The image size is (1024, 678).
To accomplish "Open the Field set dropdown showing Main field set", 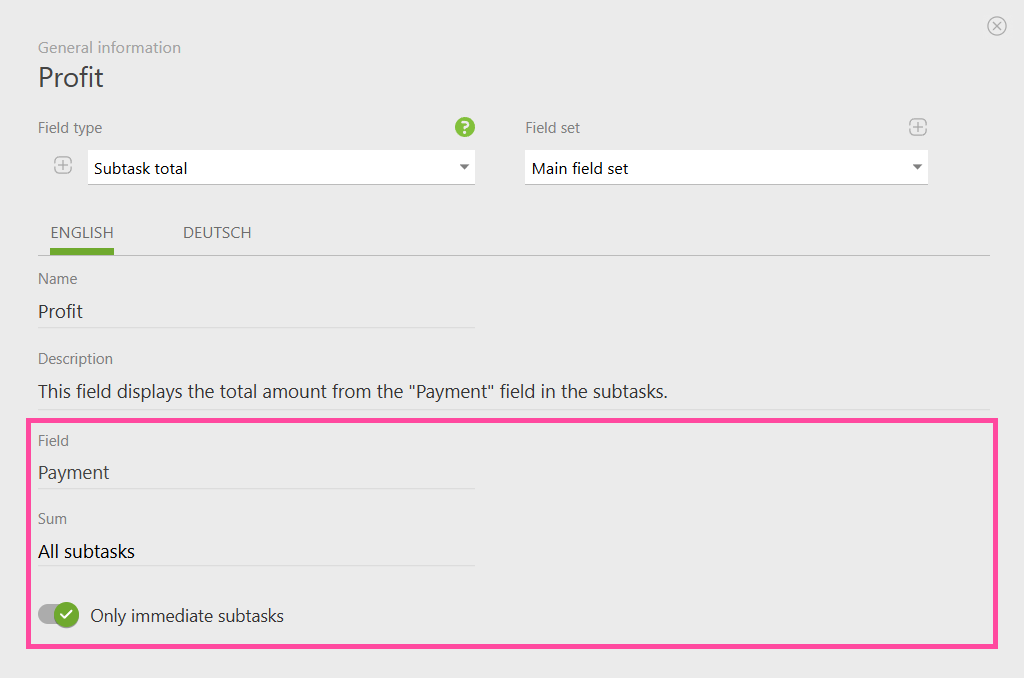I will point(726,168).
